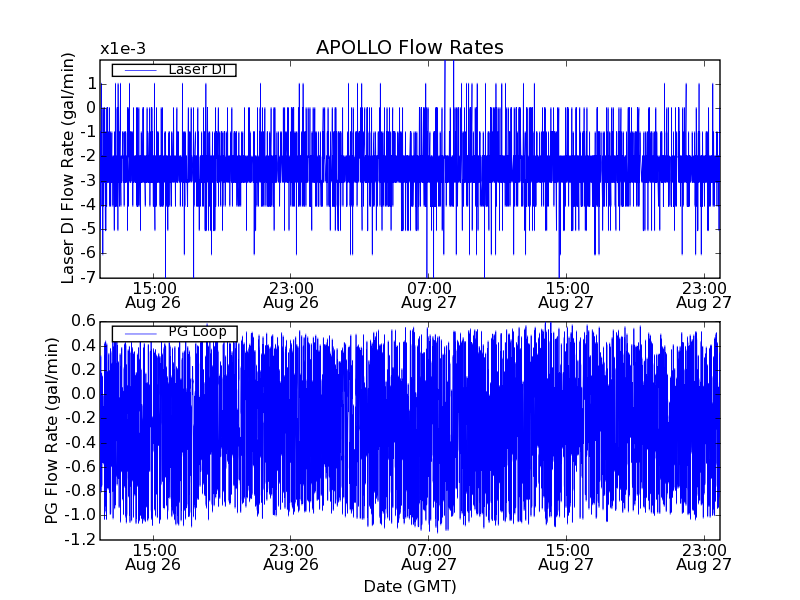Click the -7 tick on Laser DI axis

(88, 277)
